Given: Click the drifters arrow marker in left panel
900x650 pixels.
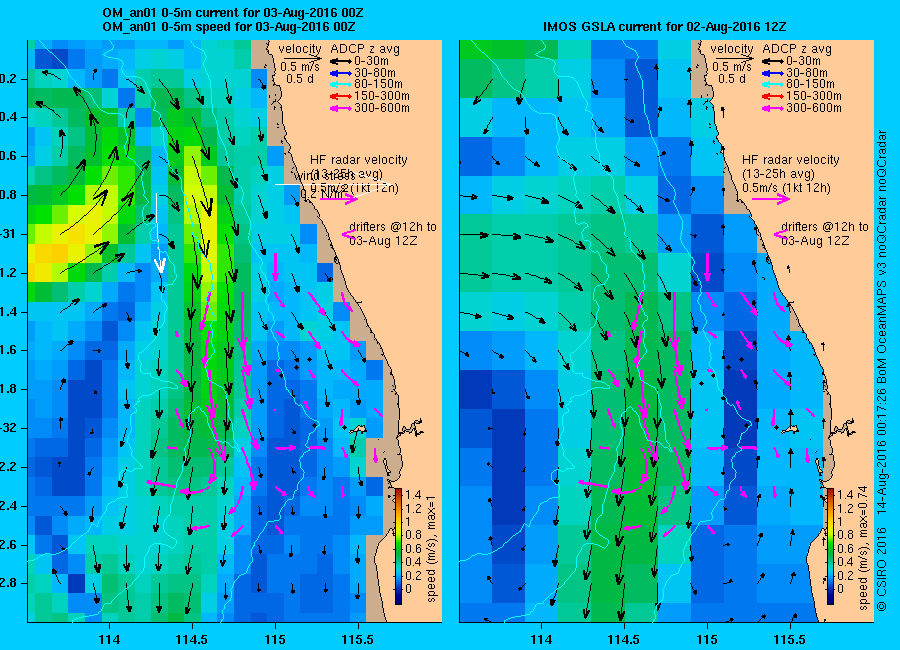Looking at the screenshot, I should tap(347, 234).
